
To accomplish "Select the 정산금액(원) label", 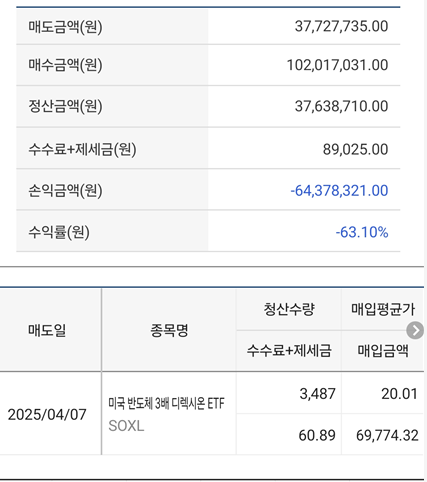I will [x=65, y=106].
